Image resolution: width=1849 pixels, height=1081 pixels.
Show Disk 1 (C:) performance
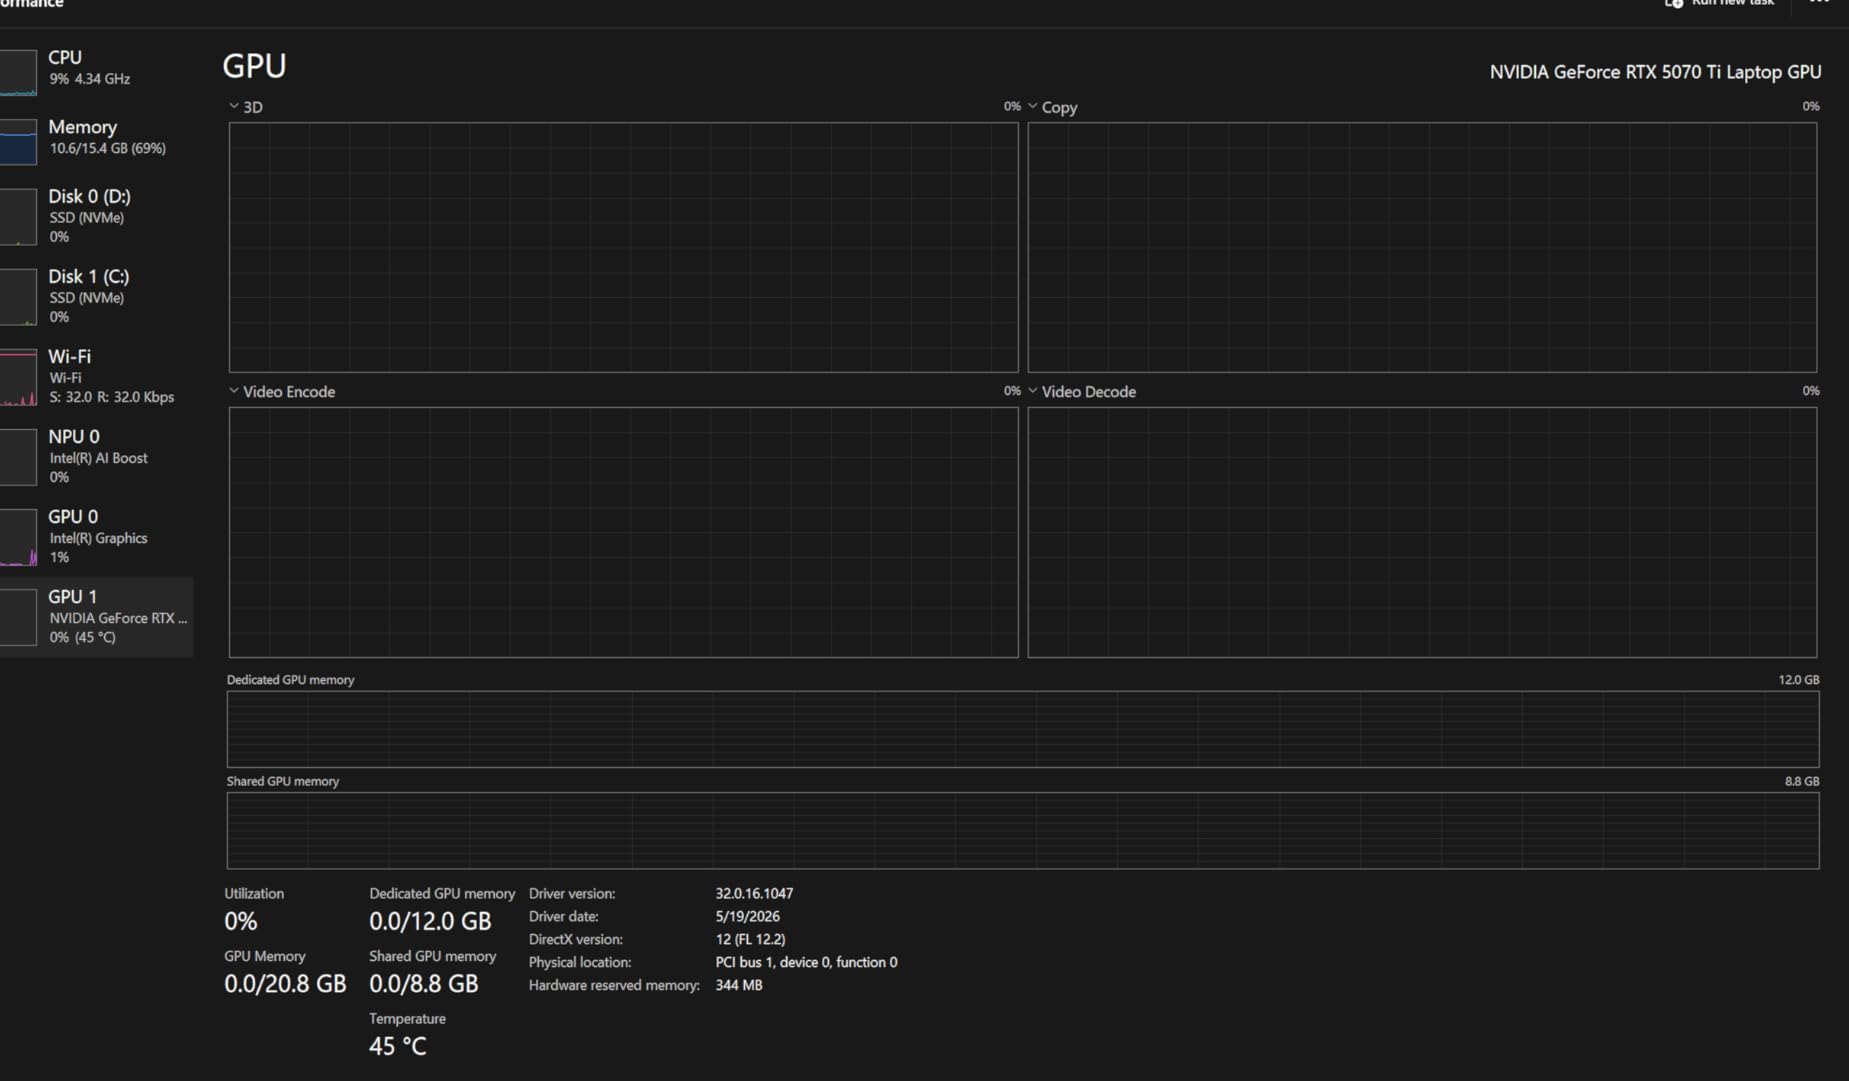(96, 295)
